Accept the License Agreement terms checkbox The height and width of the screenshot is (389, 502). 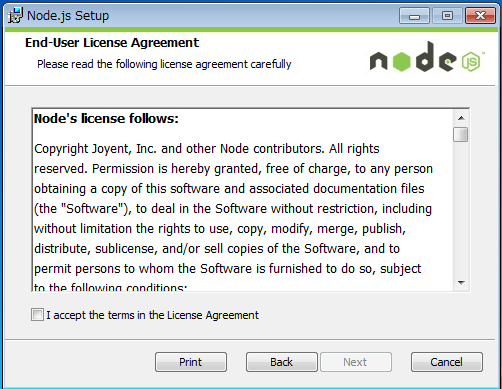pyautogui.click(x=37, y=315)
